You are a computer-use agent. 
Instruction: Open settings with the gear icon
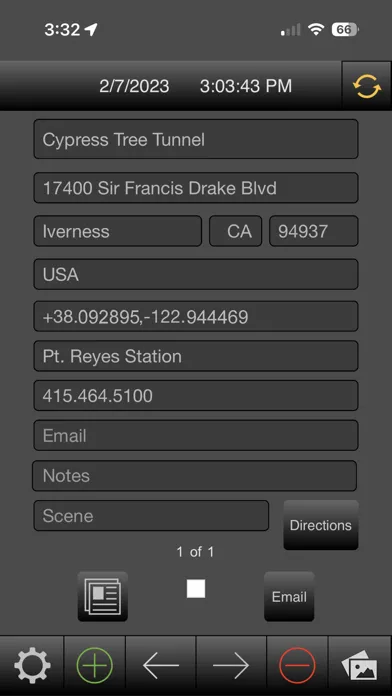pyautogui.click(x=32, y=665)
